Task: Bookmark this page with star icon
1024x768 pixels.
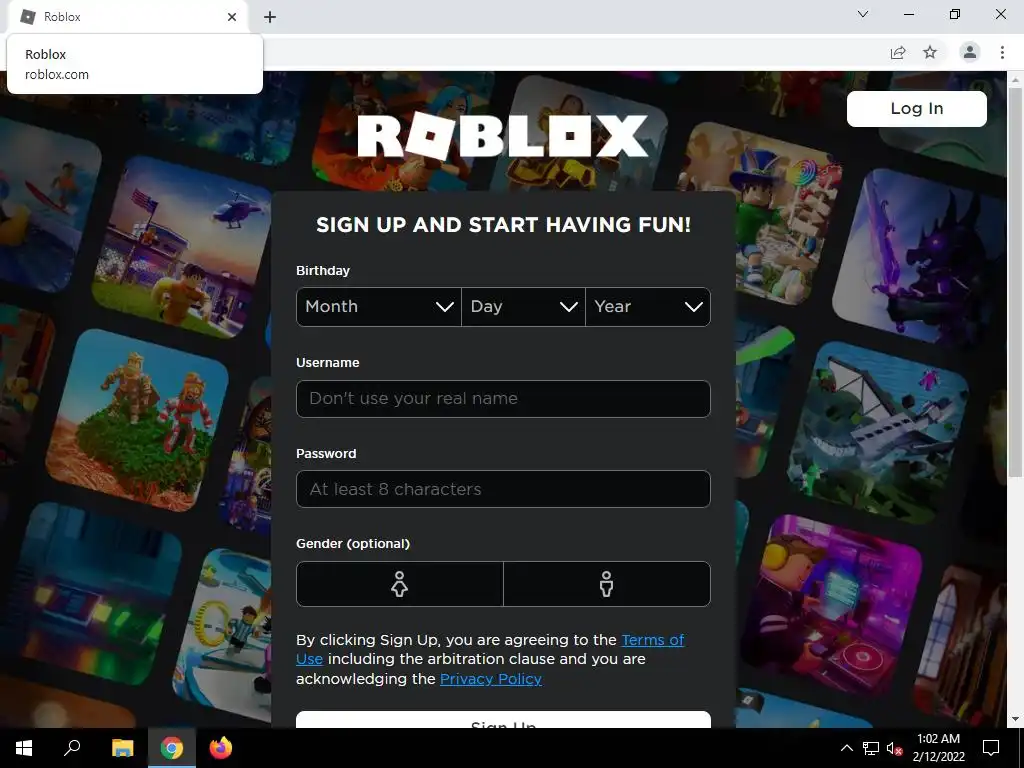Action: (x=930, y=52)
